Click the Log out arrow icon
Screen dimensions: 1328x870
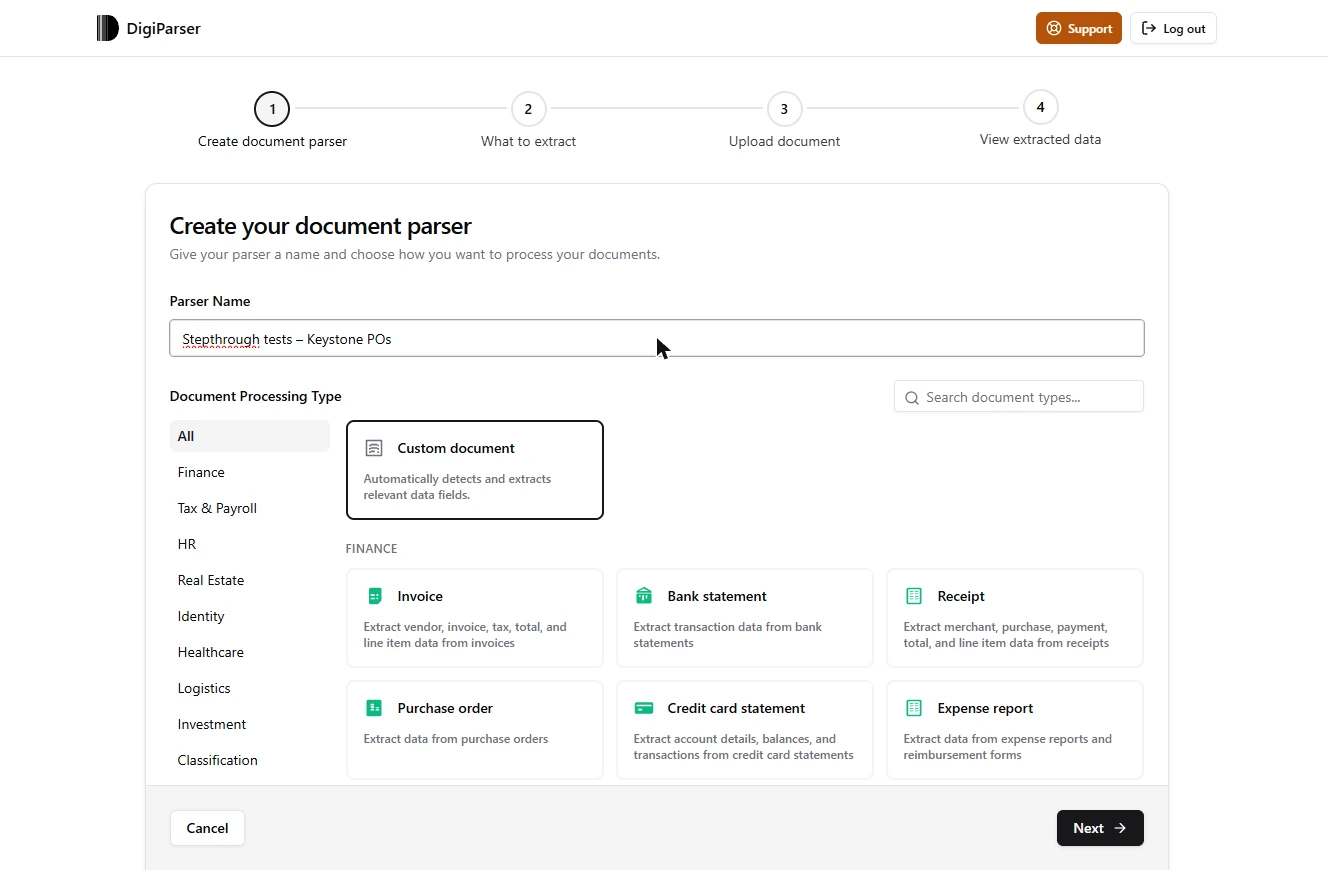coord(1149,28)
